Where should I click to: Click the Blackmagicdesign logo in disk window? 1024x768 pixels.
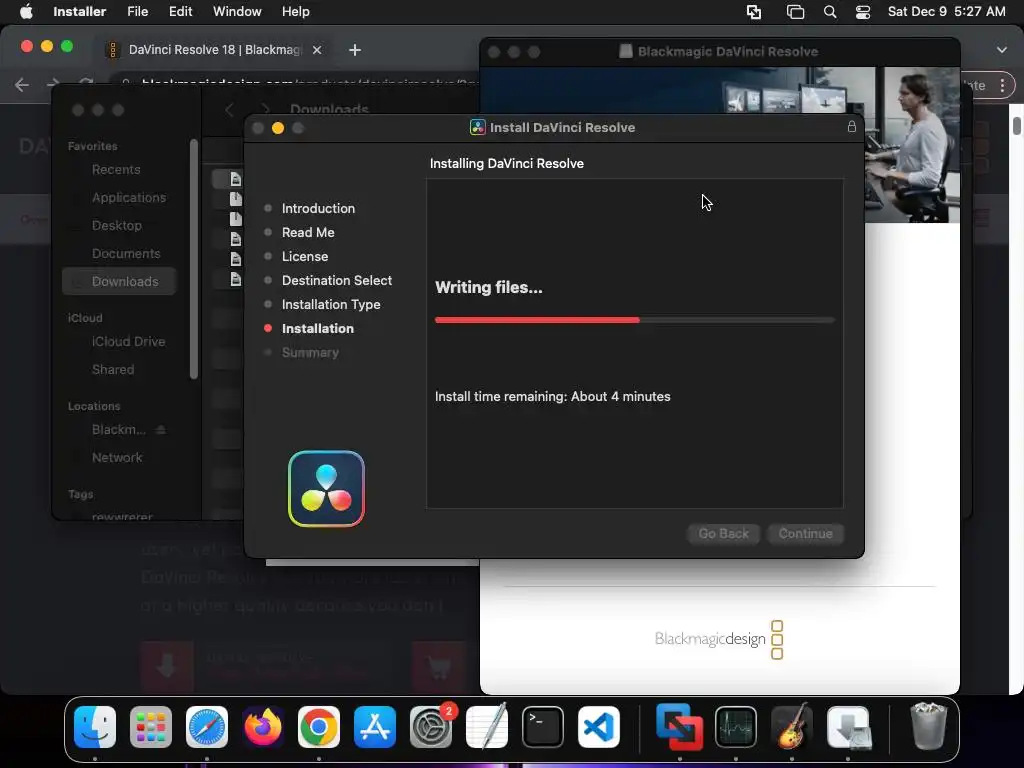click(719, 639)
